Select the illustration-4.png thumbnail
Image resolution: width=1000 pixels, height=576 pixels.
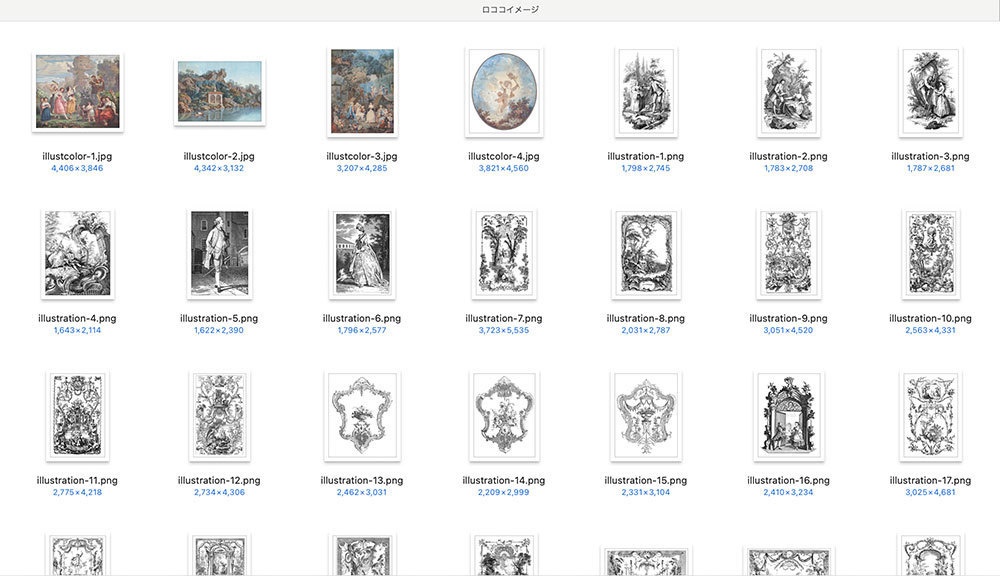[77, 254]
